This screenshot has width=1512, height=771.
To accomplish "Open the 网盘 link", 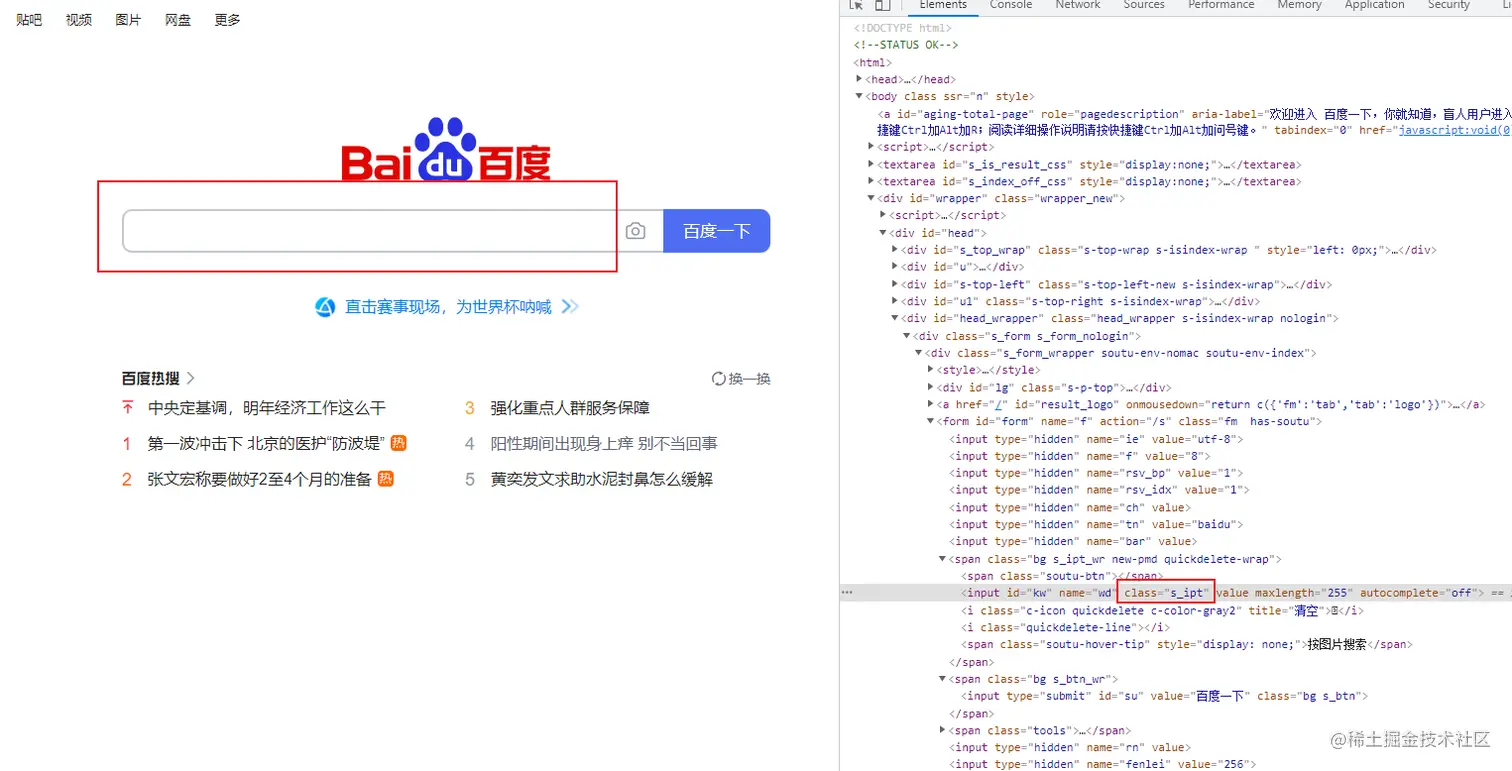I will click(178, 20).
